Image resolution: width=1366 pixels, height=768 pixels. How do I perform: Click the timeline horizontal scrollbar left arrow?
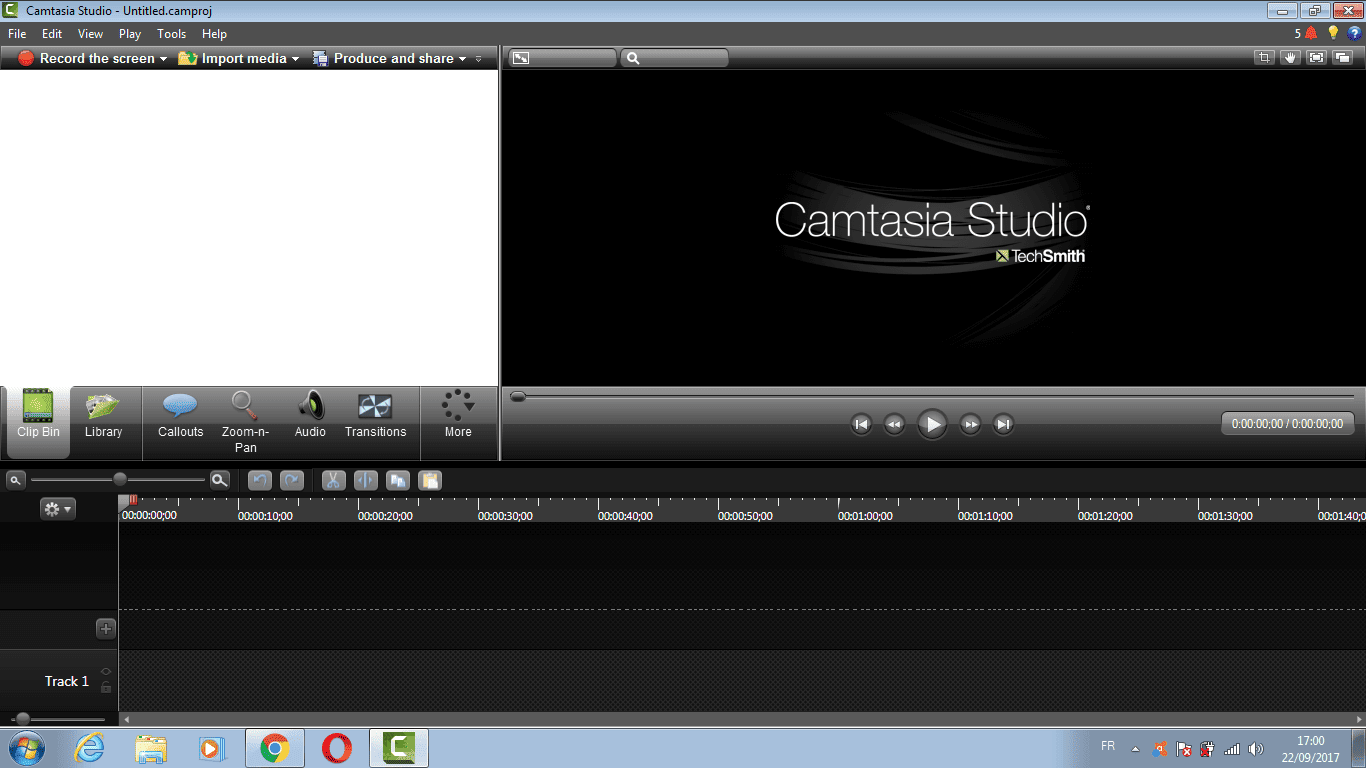(125, 719)
